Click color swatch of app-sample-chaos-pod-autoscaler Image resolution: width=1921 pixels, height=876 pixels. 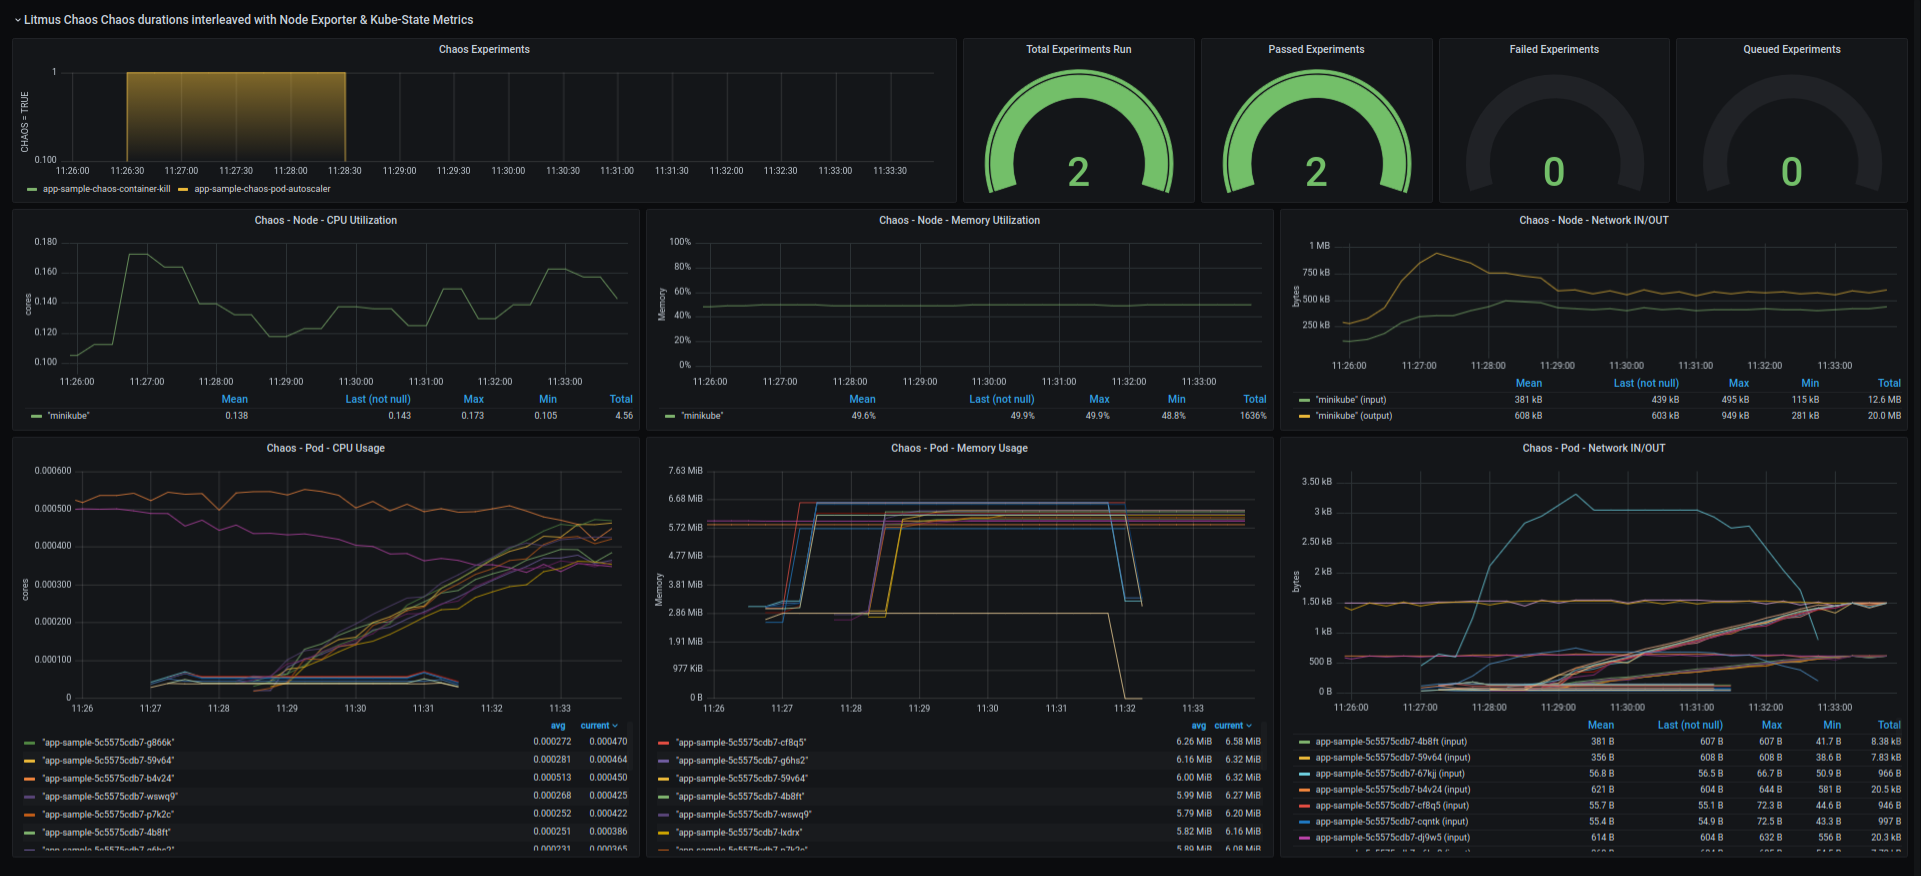coord(183,189)
